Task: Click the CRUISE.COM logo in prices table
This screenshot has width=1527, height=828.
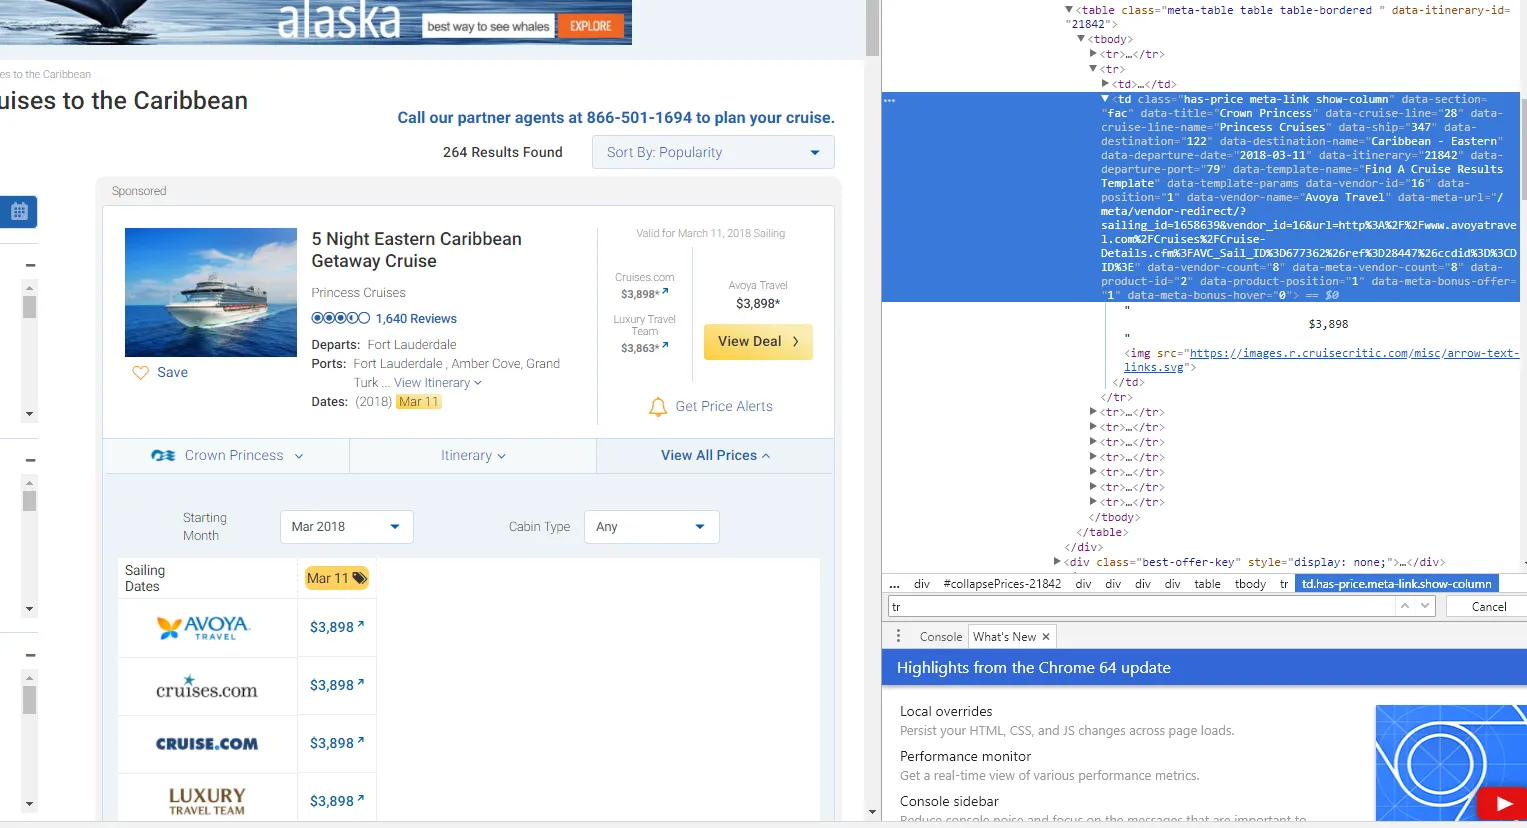Action: click(x=207, y=744)
